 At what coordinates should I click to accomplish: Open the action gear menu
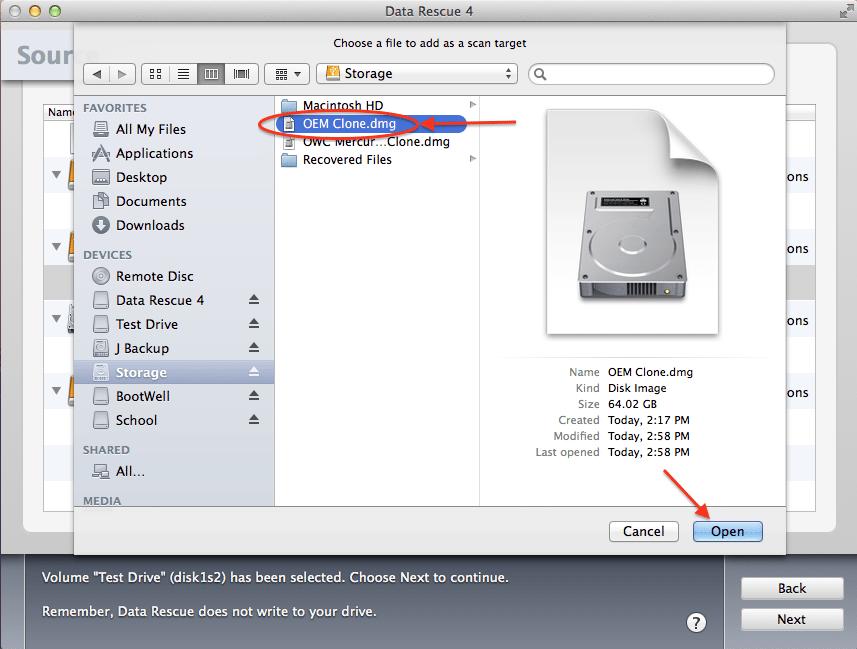[x=285, y=73]
